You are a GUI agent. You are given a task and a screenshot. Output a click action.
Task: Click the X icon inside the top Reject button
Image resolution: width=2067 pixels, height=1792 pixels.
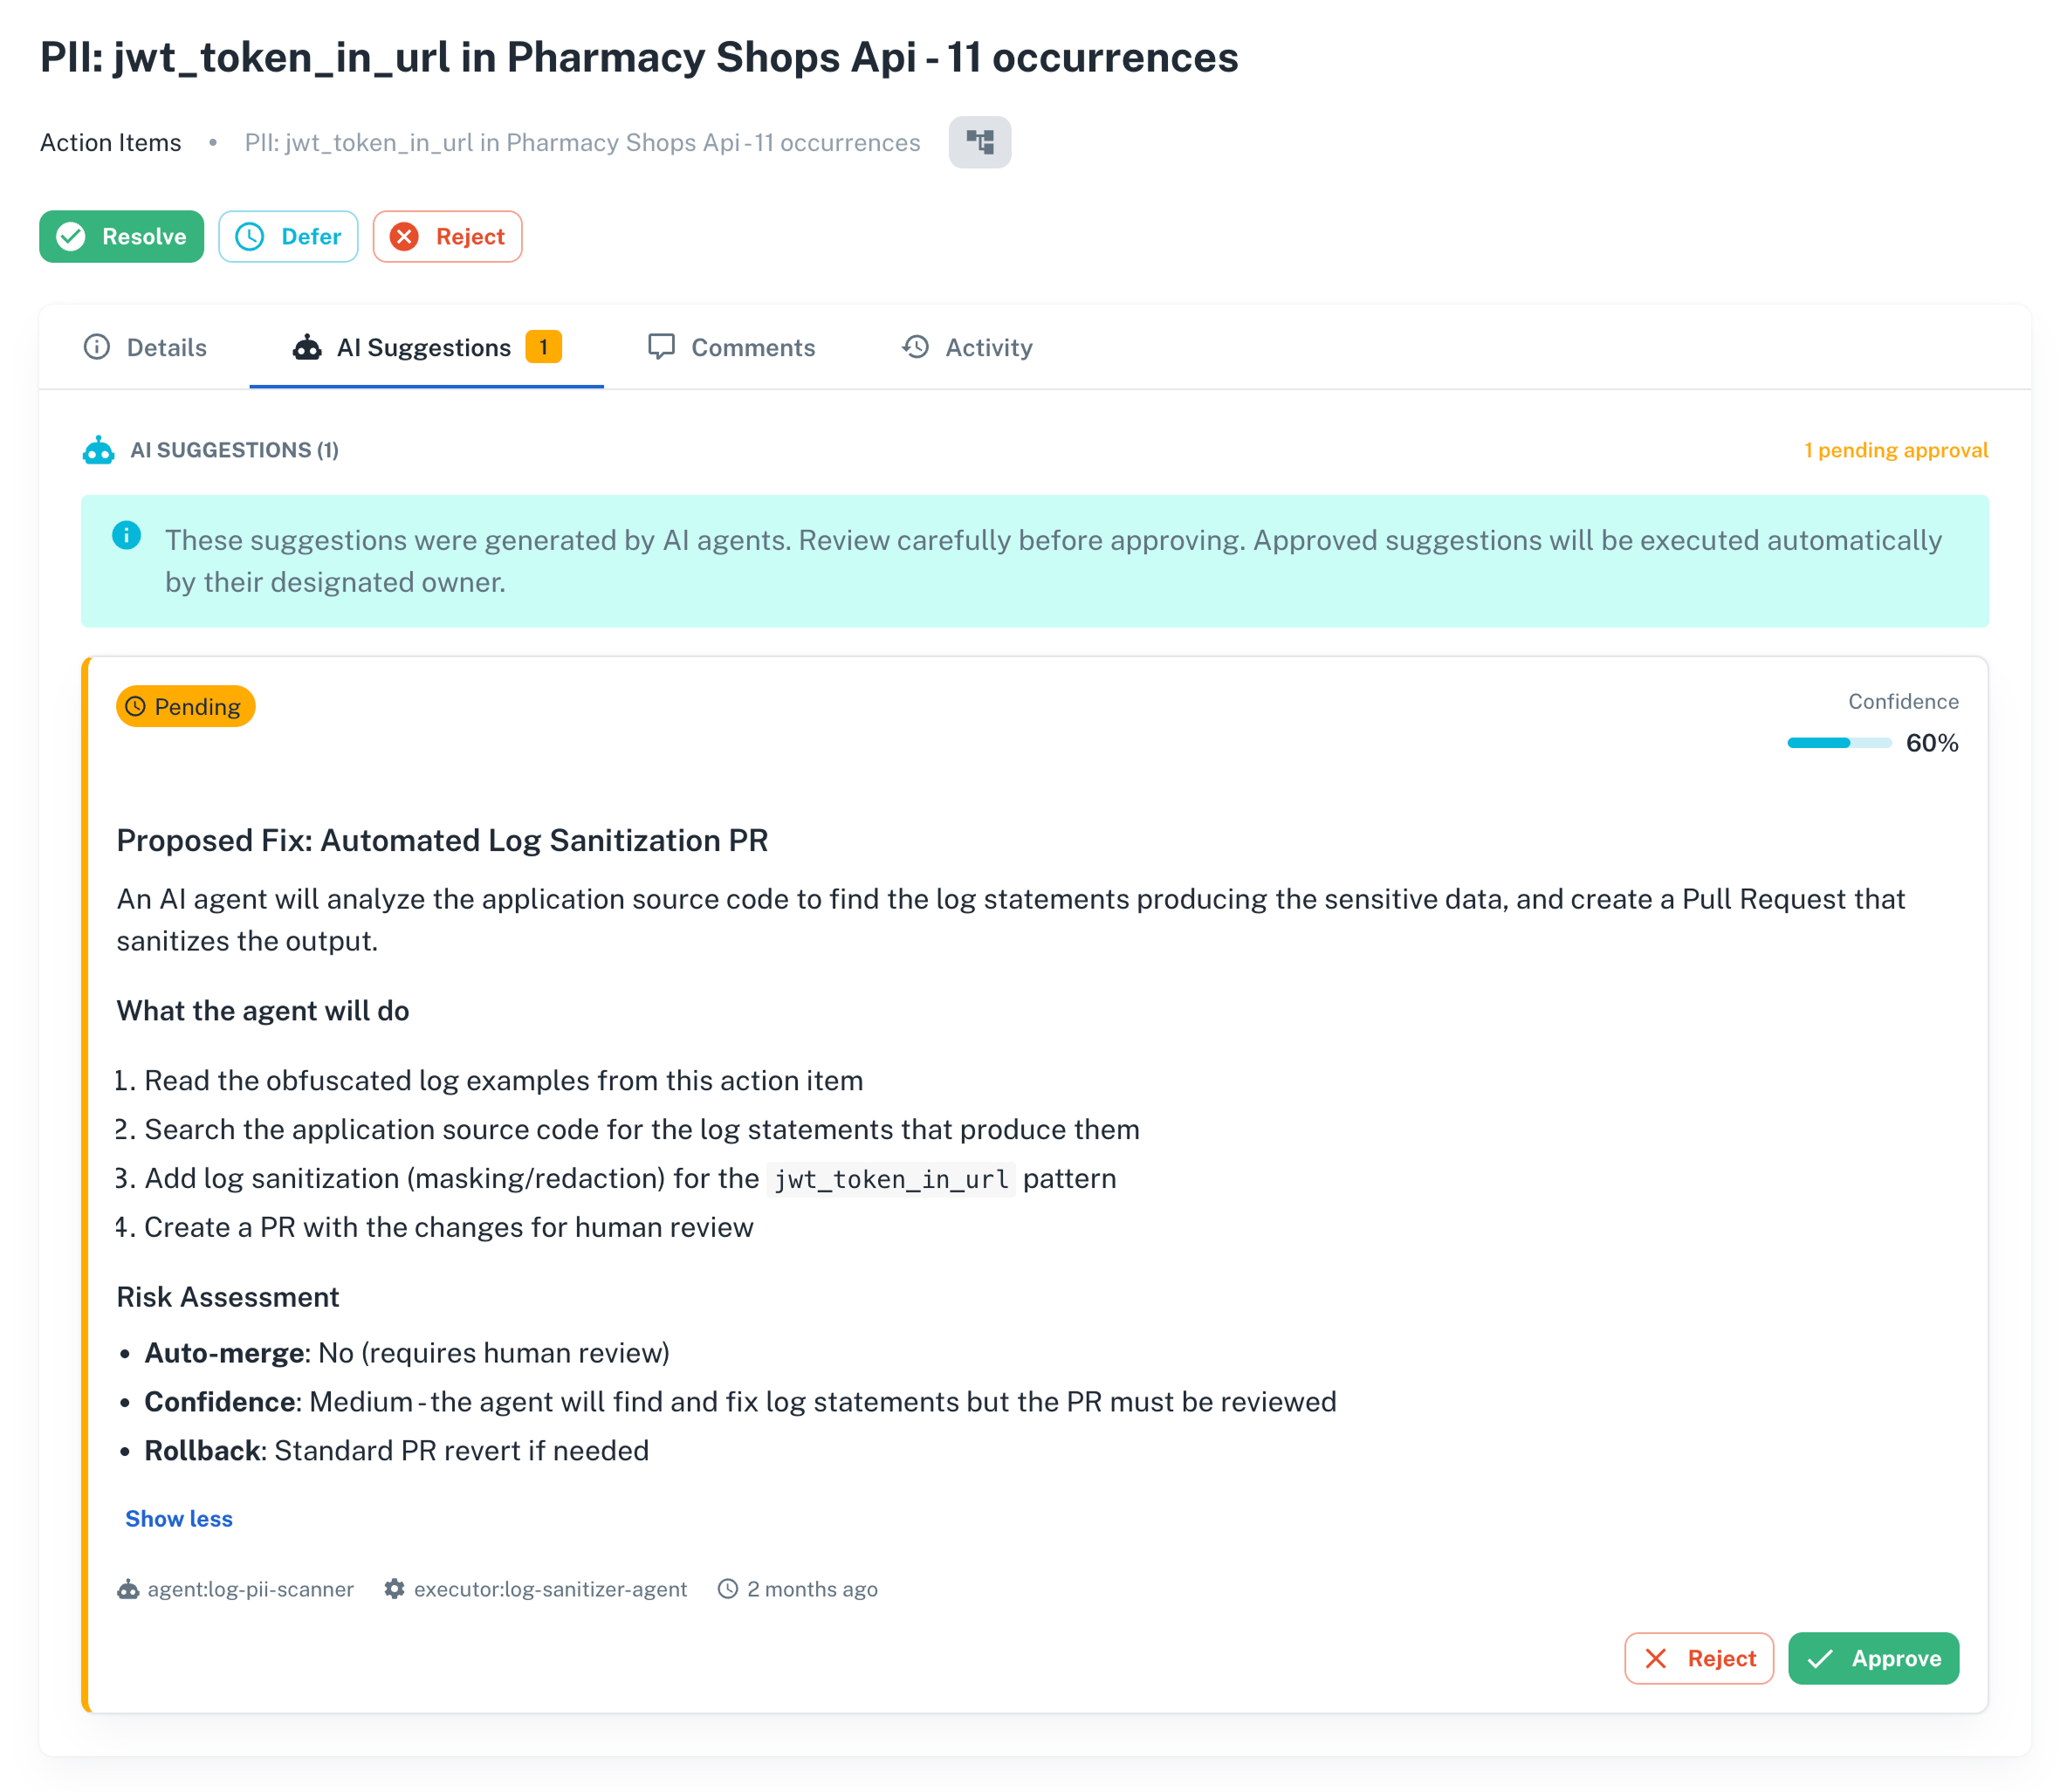click(404, 236)
